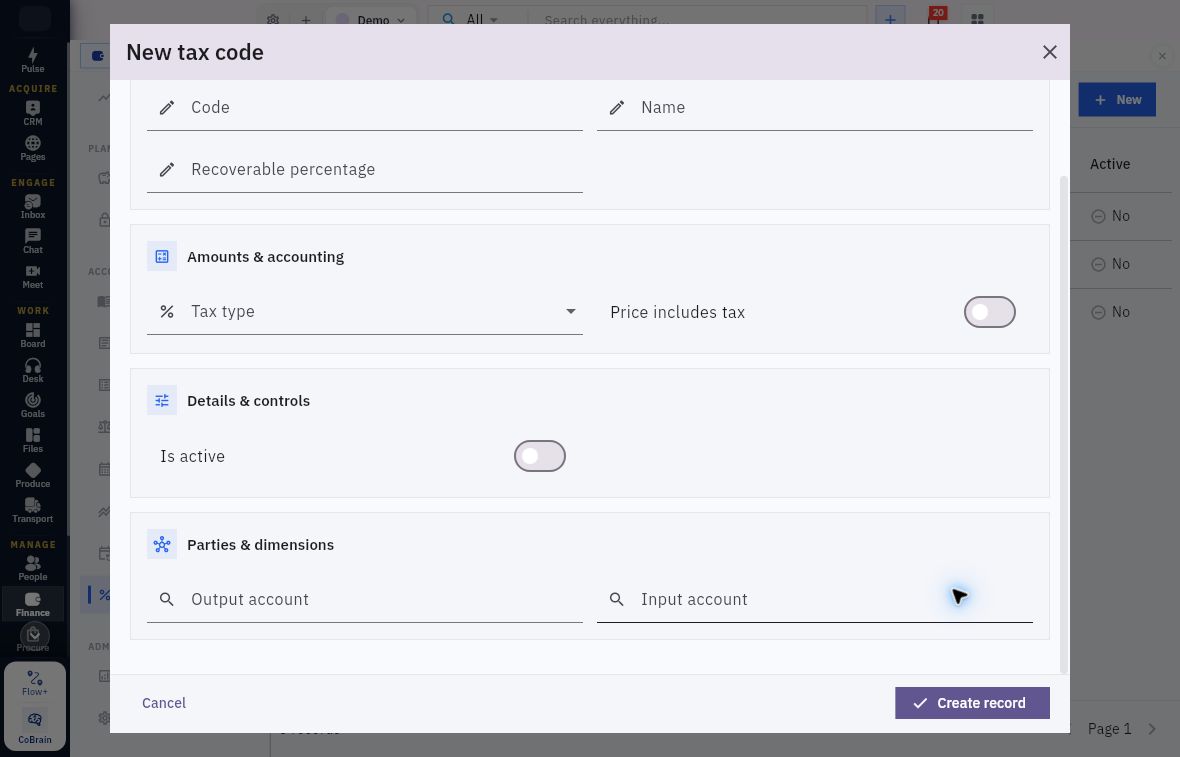Click the New button behind dialog
Image resolution: width=1180 pixels, height=757 pixels.
coord(1117,99)
